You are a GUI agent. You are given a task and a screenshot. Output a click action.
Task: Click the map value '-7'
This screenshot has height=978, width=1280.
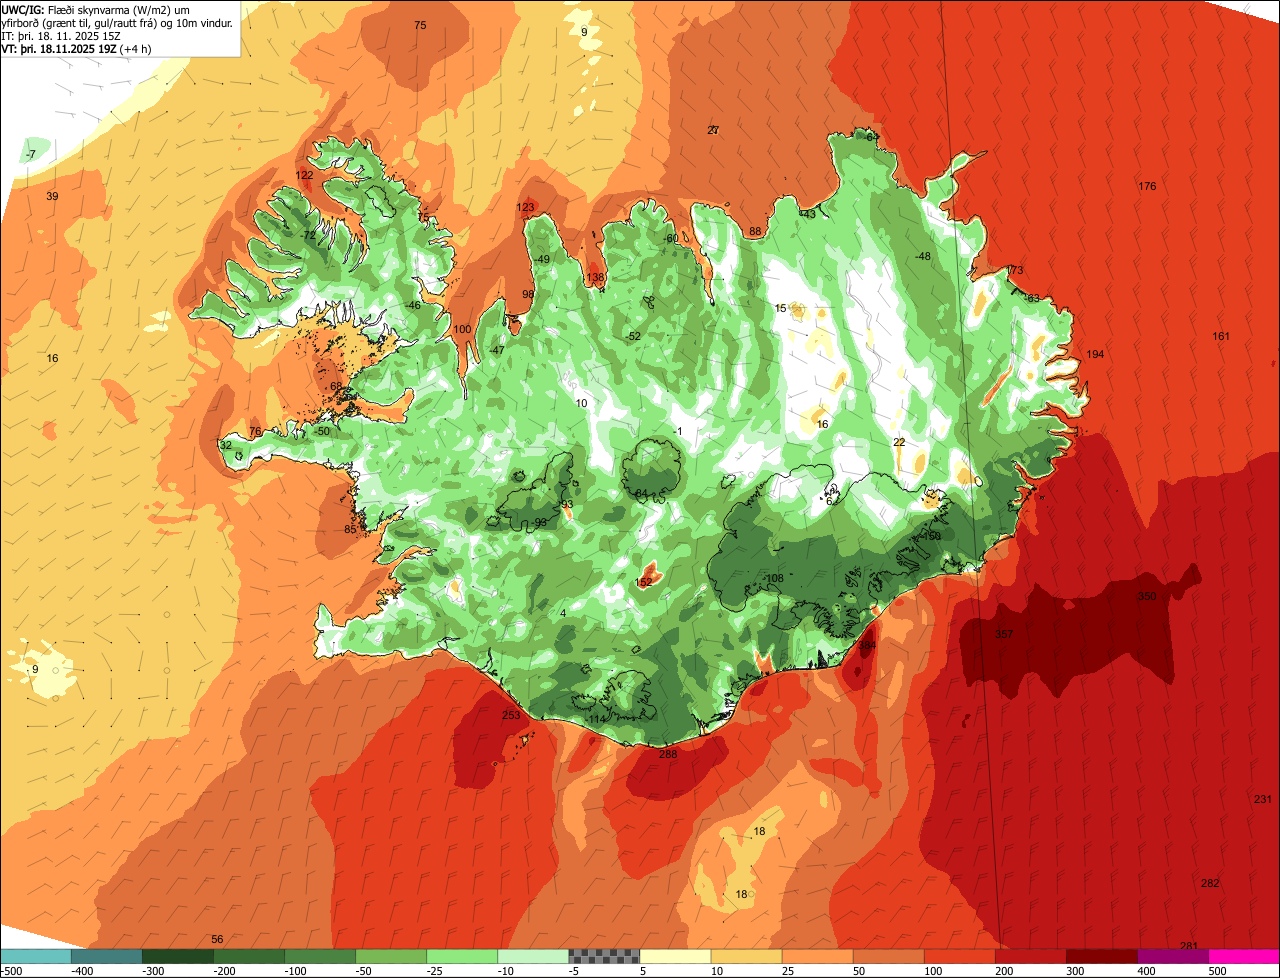[31, 154]
